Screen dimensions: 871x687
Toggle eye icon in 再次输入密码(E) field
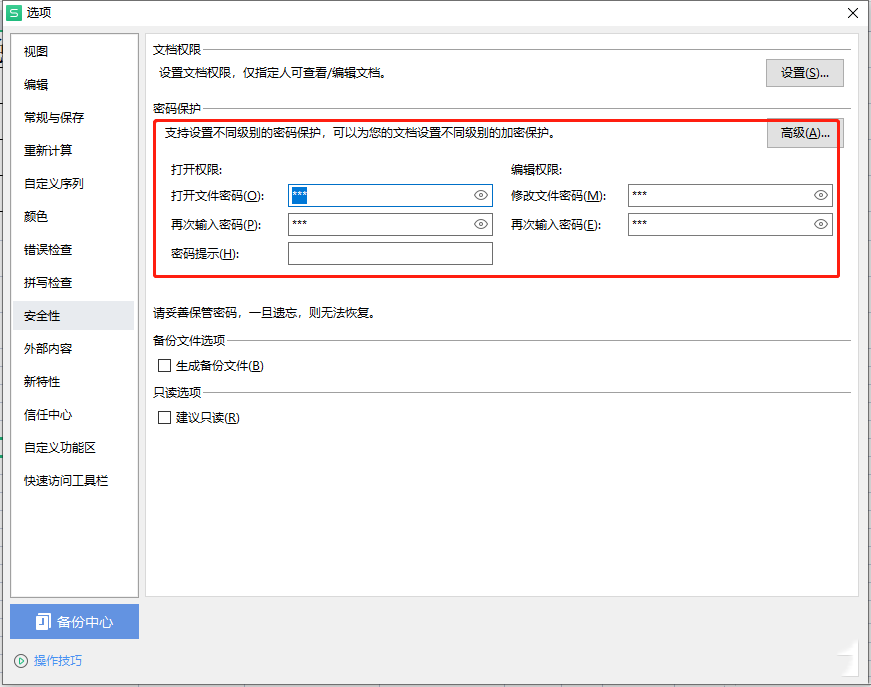[821, 224]
